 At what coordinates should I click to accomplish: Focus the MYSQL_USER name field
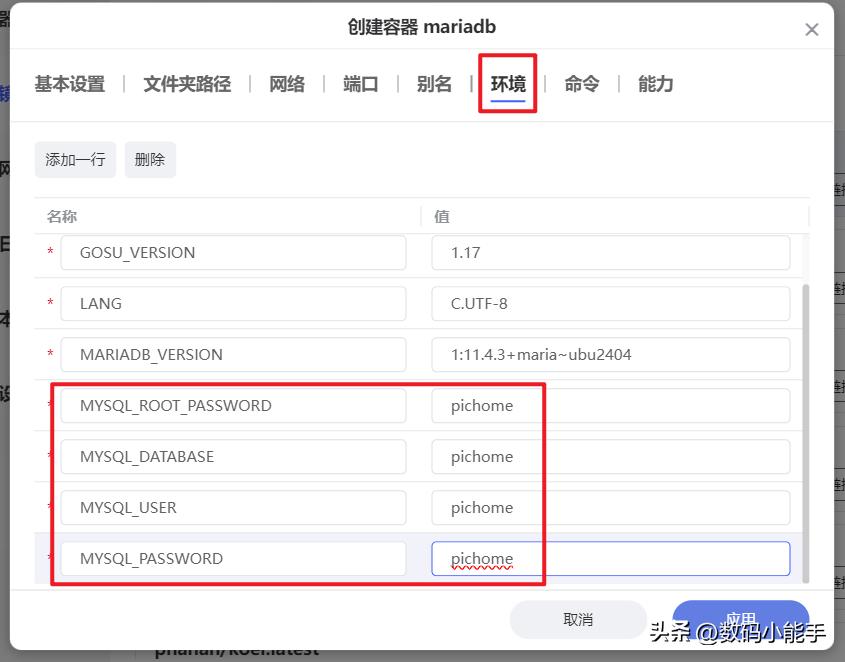pyautogui.click(x=233, y=507)
